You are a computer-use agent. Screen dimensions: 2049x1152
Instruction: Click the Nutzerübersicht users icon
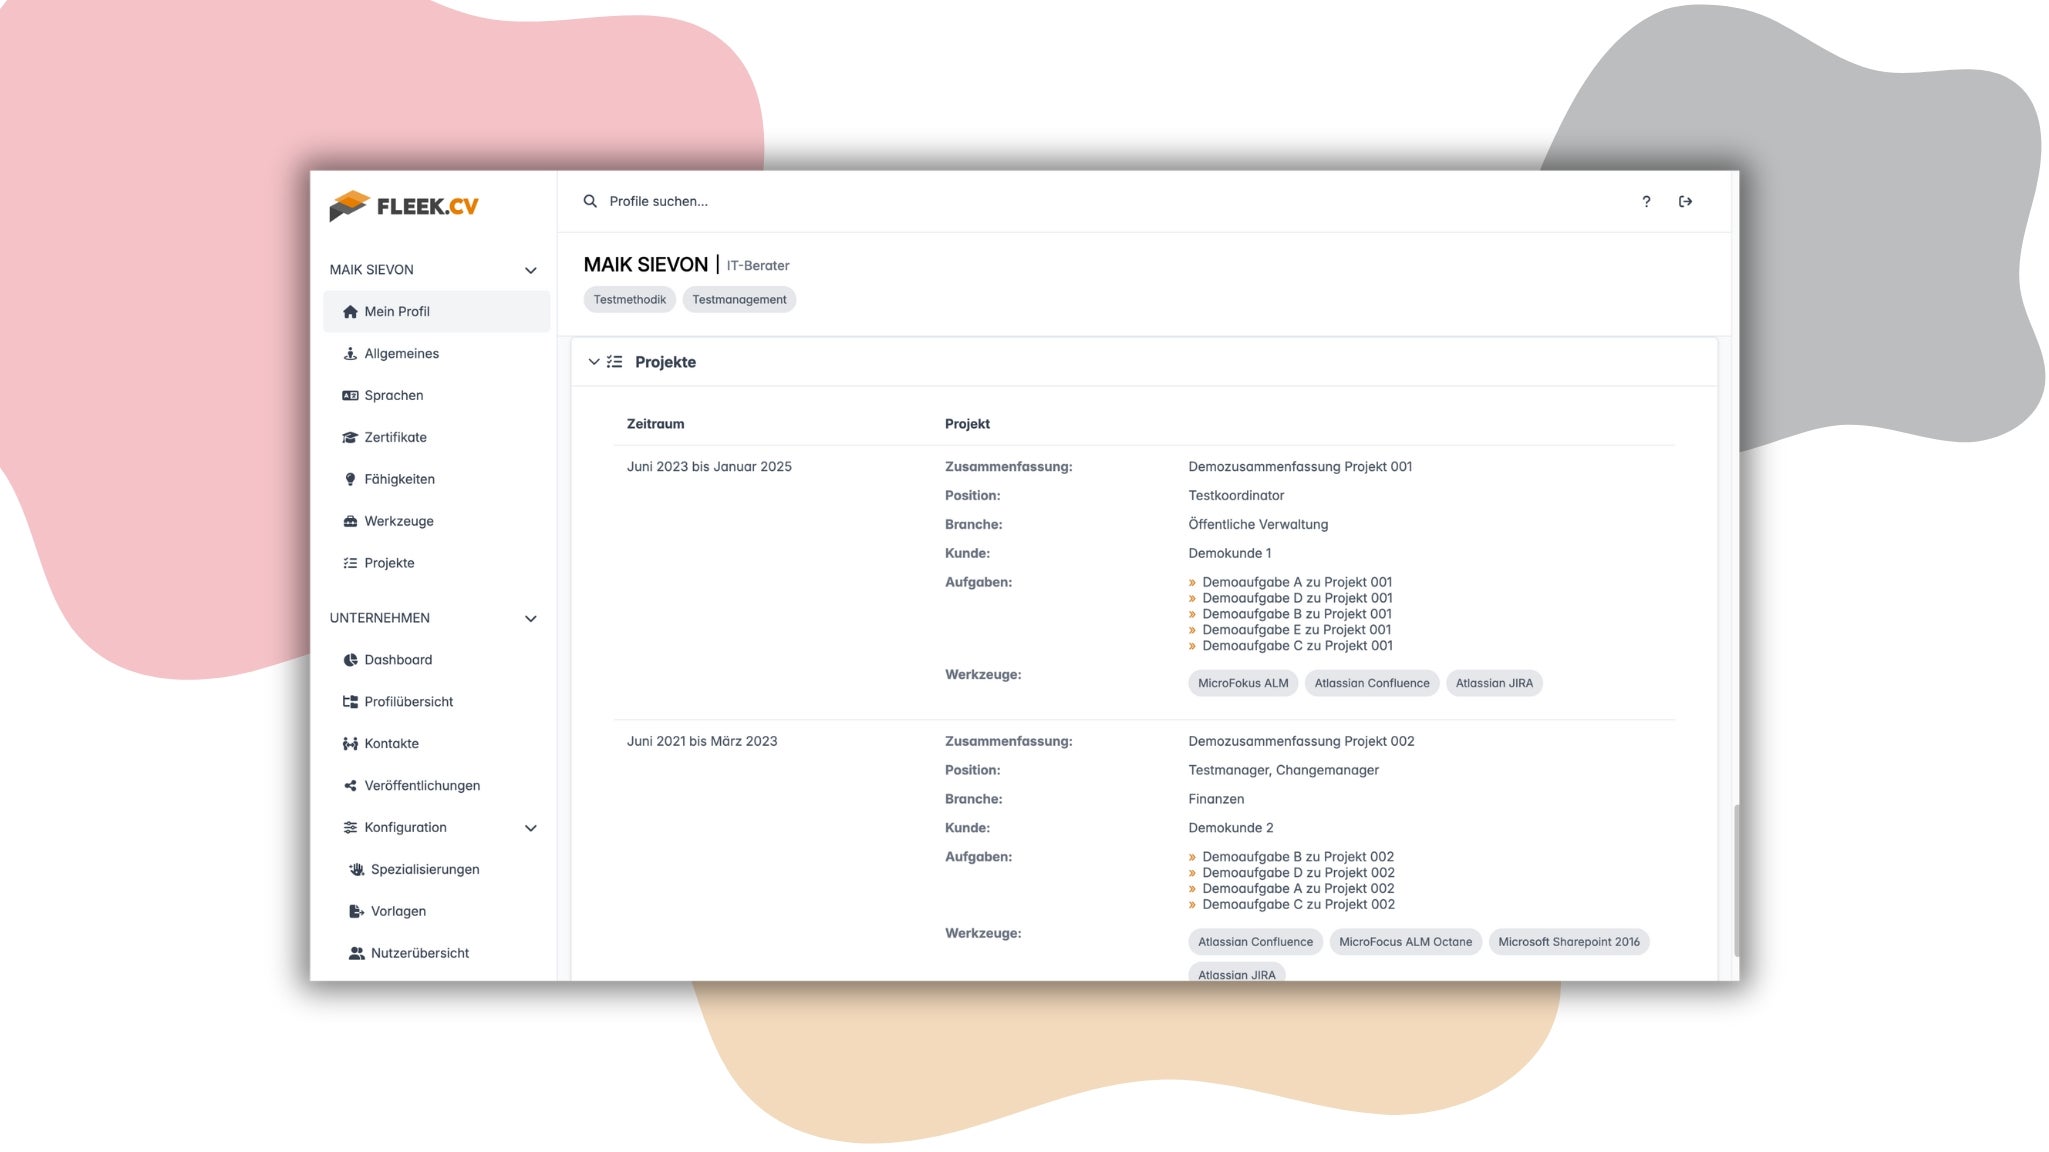(x=356, y=954)
